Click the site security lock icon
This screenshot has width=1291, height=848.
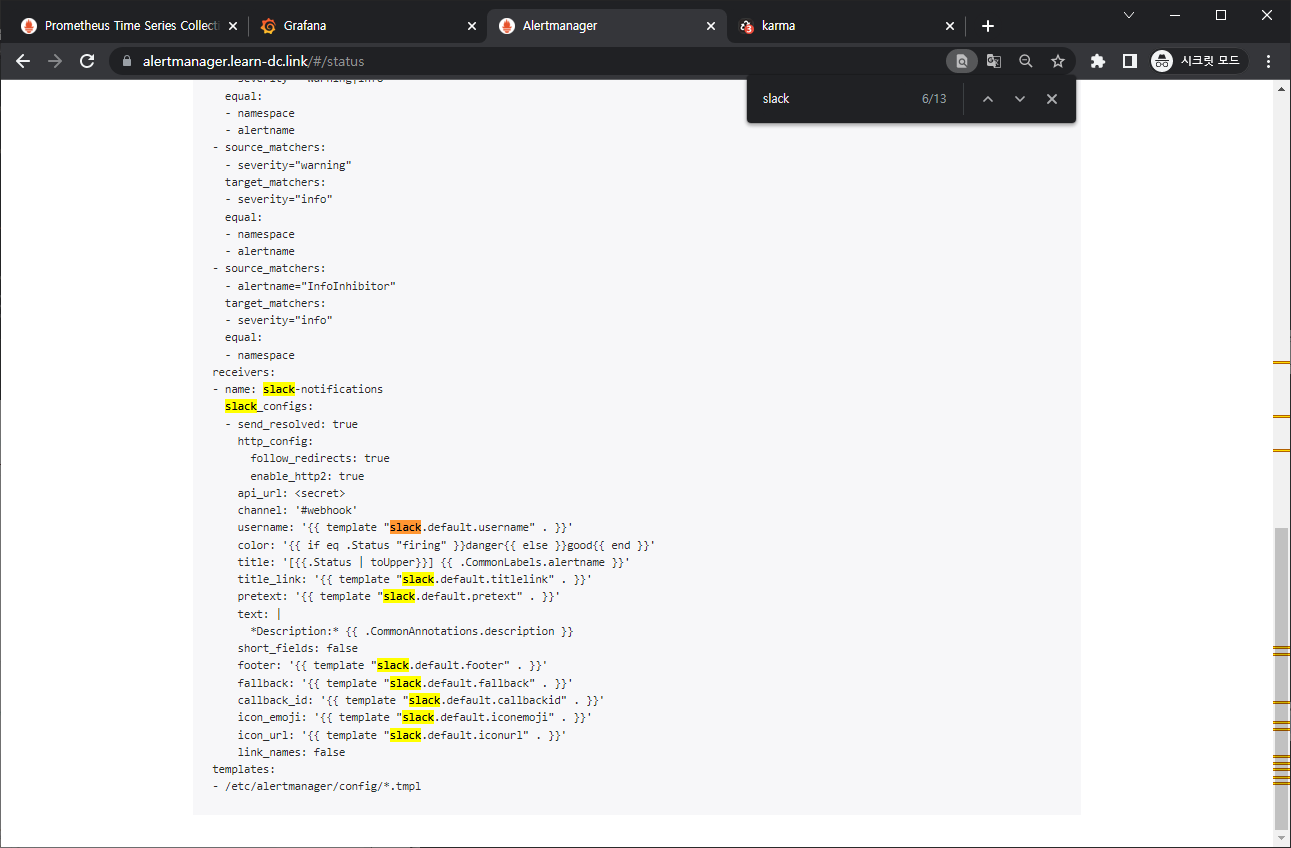(x=126, y=60)
